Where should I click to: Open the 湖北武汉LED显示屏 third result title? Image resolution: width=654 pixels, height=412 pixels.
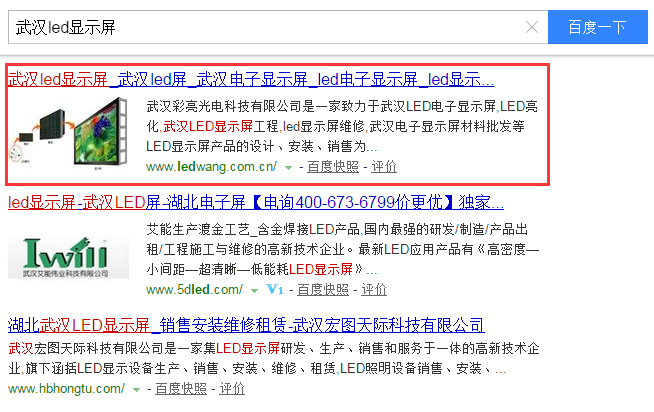click(x=246, y=325)
